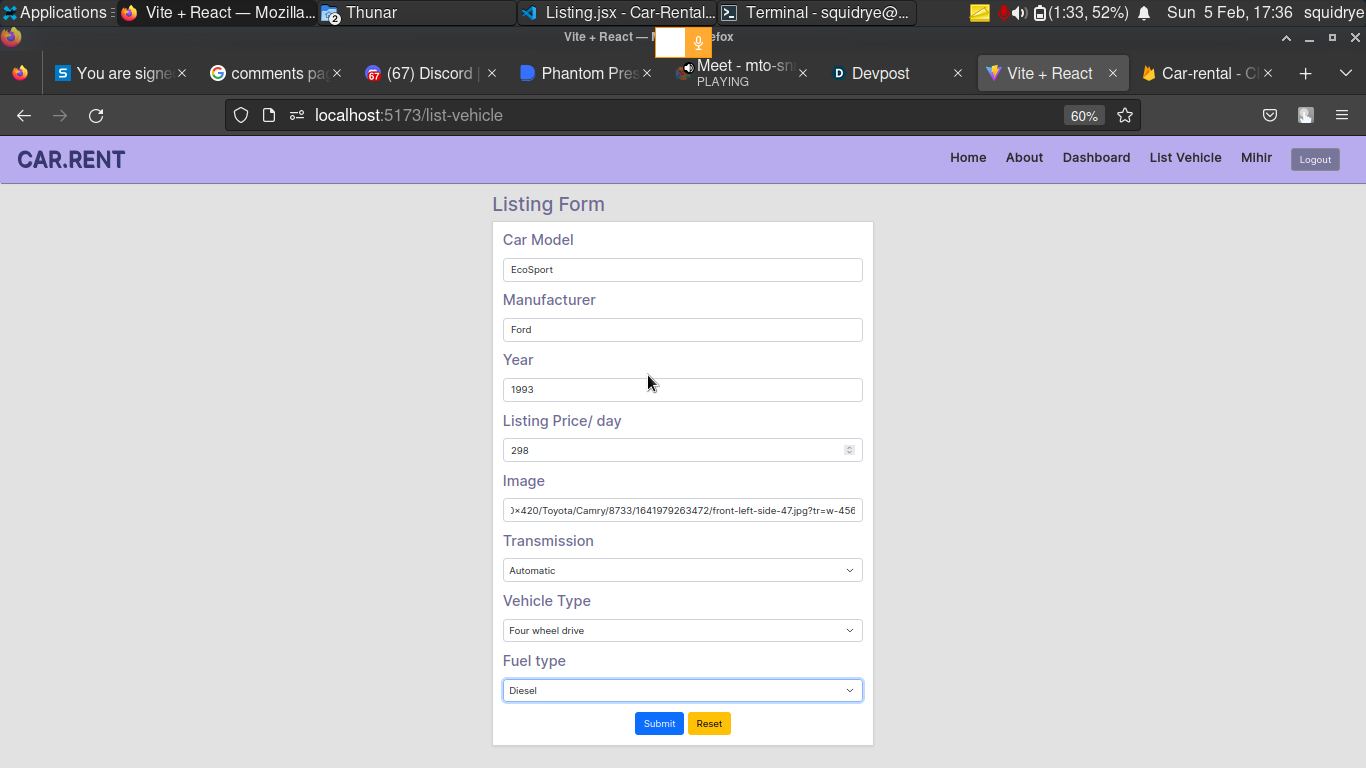
Task: Click the page info document icon
Action: (268, 115)
